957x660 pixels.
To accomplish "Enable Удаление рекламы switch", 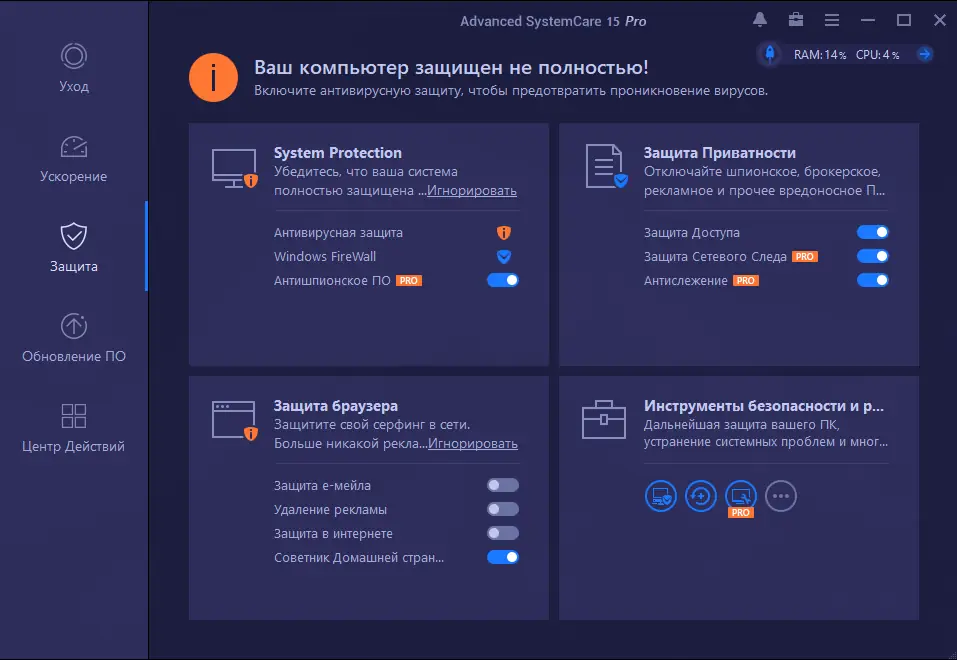I will coord(503,509).
